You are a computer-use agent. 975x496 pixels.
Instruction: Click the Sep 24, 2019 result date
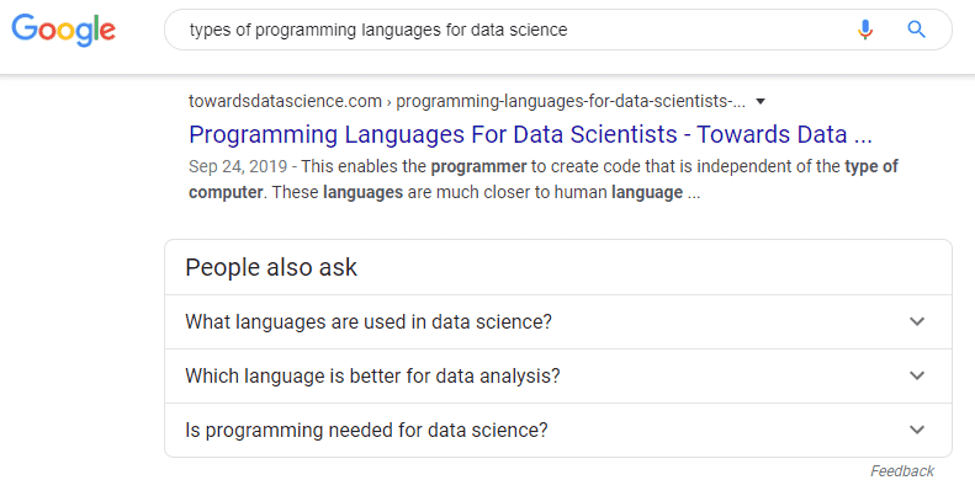pos(238,167)
